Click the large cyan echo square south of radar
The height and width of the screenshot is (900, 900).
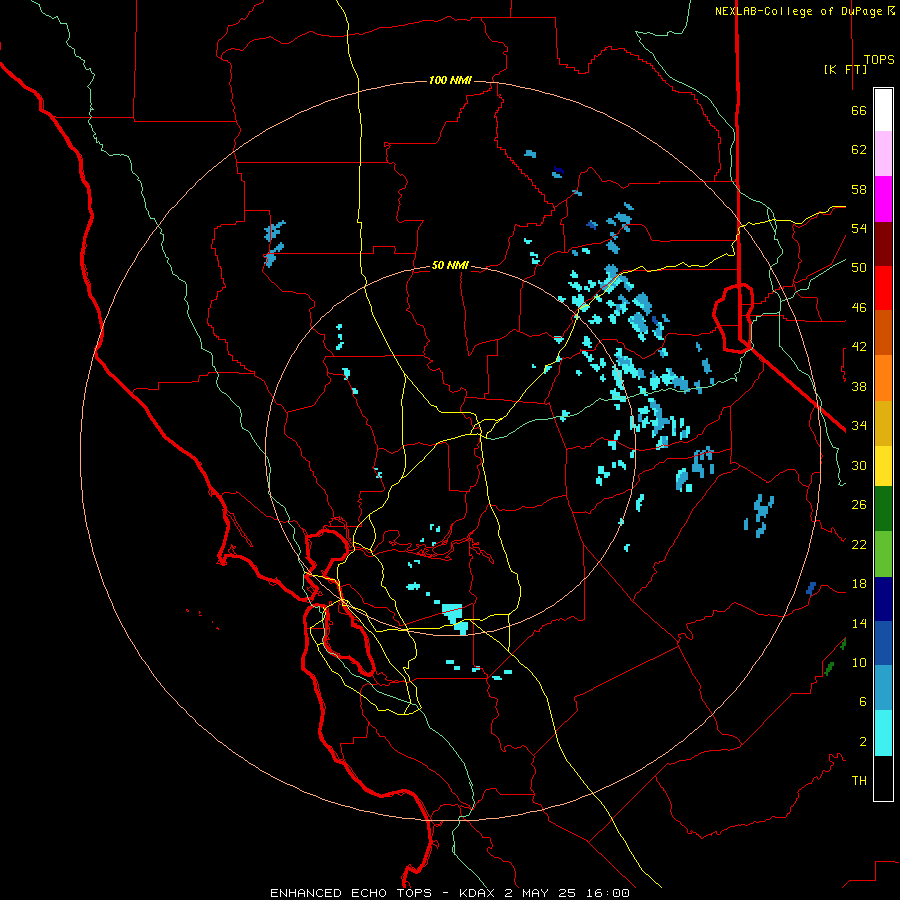tap(453, 613)
